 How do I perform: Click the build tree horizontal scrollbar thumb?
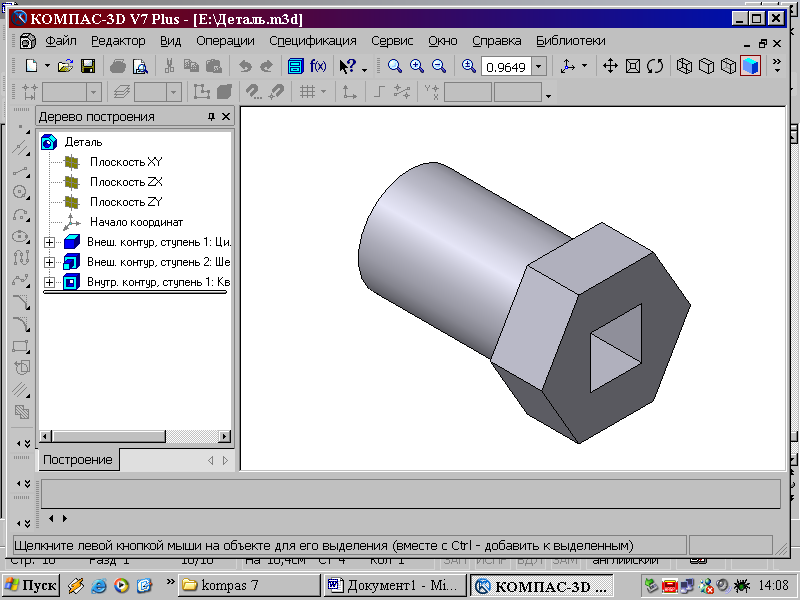point(109,437)
